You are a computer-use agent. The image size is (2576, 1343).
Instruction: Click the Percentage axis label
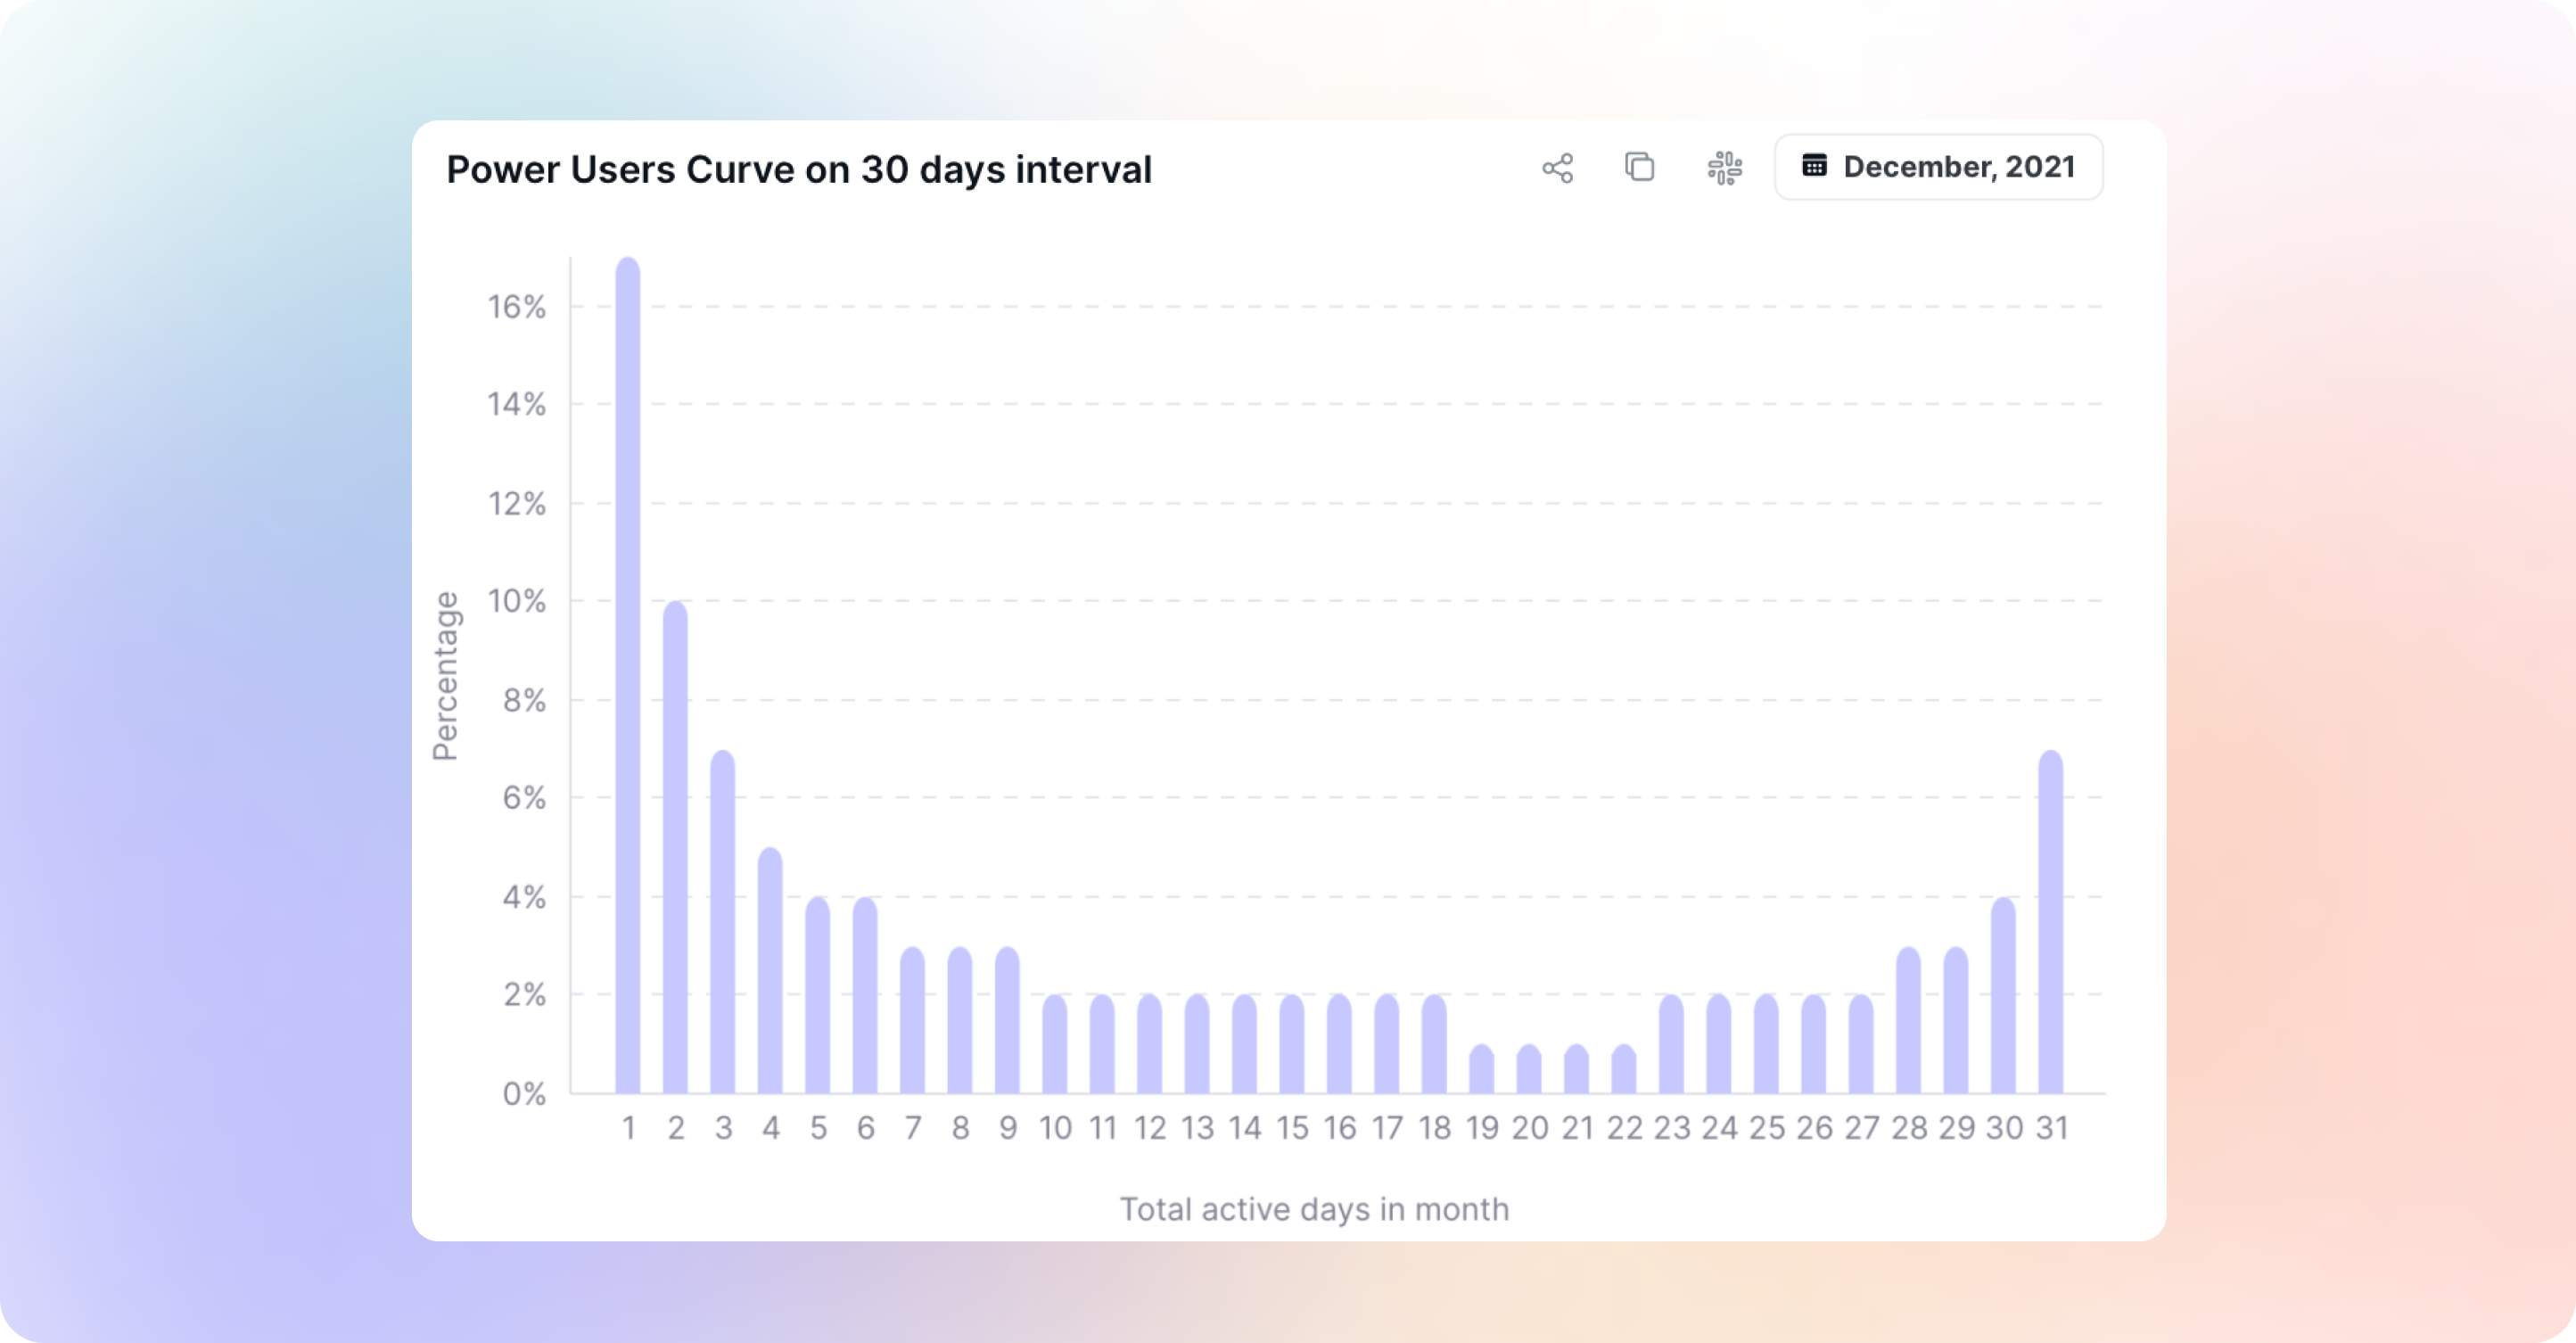coord(445,676)
